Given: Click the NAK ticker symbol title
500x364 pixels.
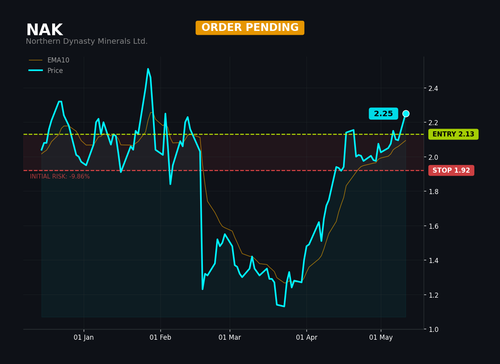Looking at the screenshot, I should (x=44, y=30).
